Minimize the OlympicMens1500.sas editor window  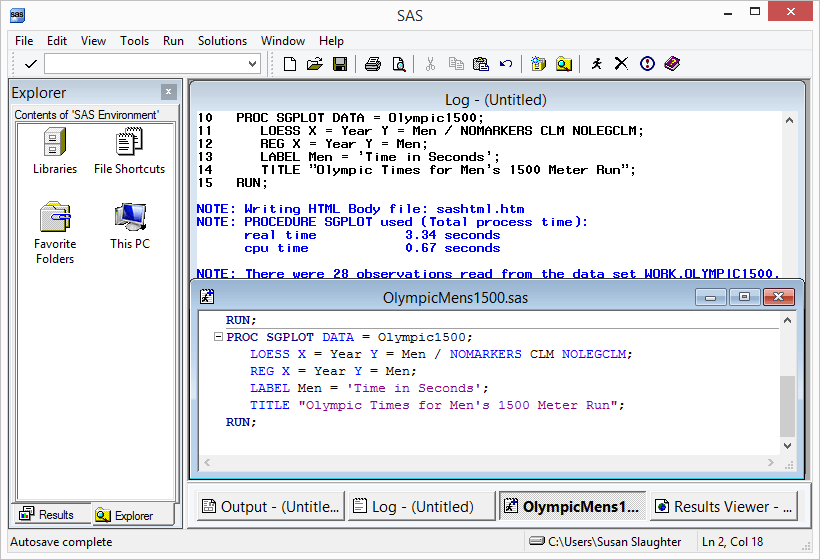click(710, 297)
